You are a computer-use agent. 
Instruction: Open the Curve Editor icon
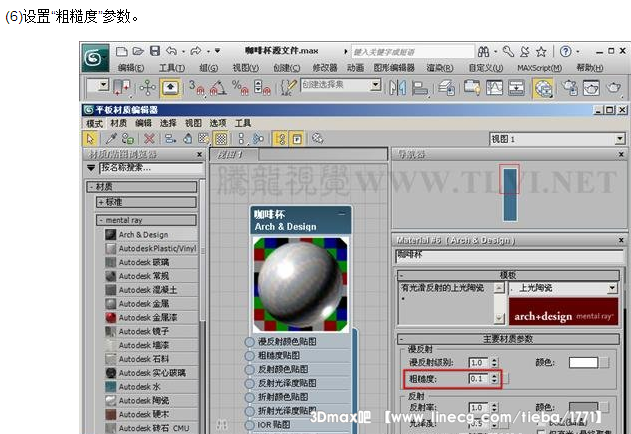pos(495,87)
